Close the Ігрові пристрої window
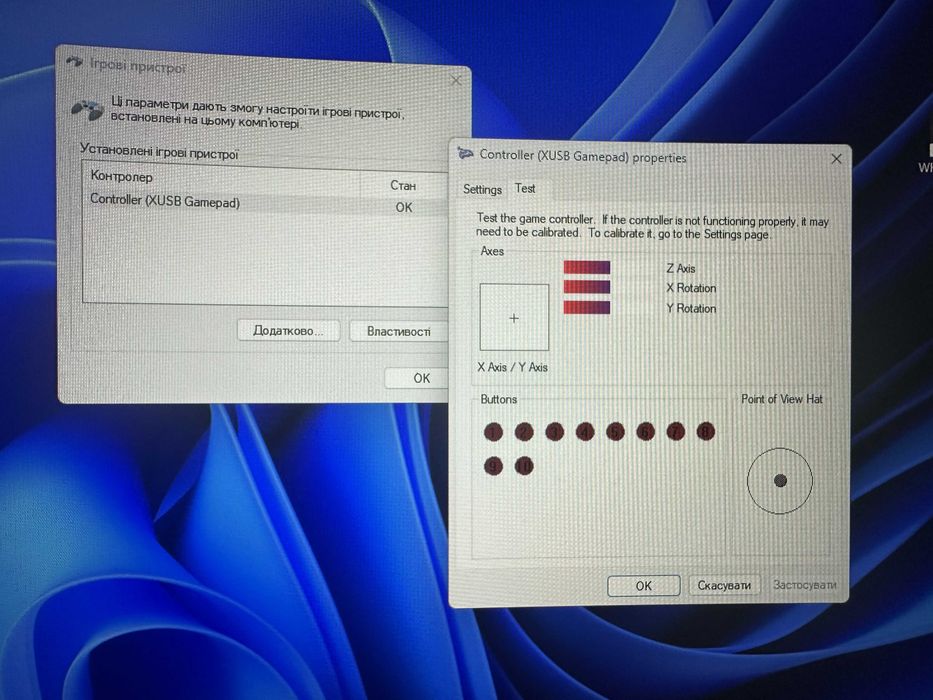This screenshot has height=700, width=933. point(456,80)
